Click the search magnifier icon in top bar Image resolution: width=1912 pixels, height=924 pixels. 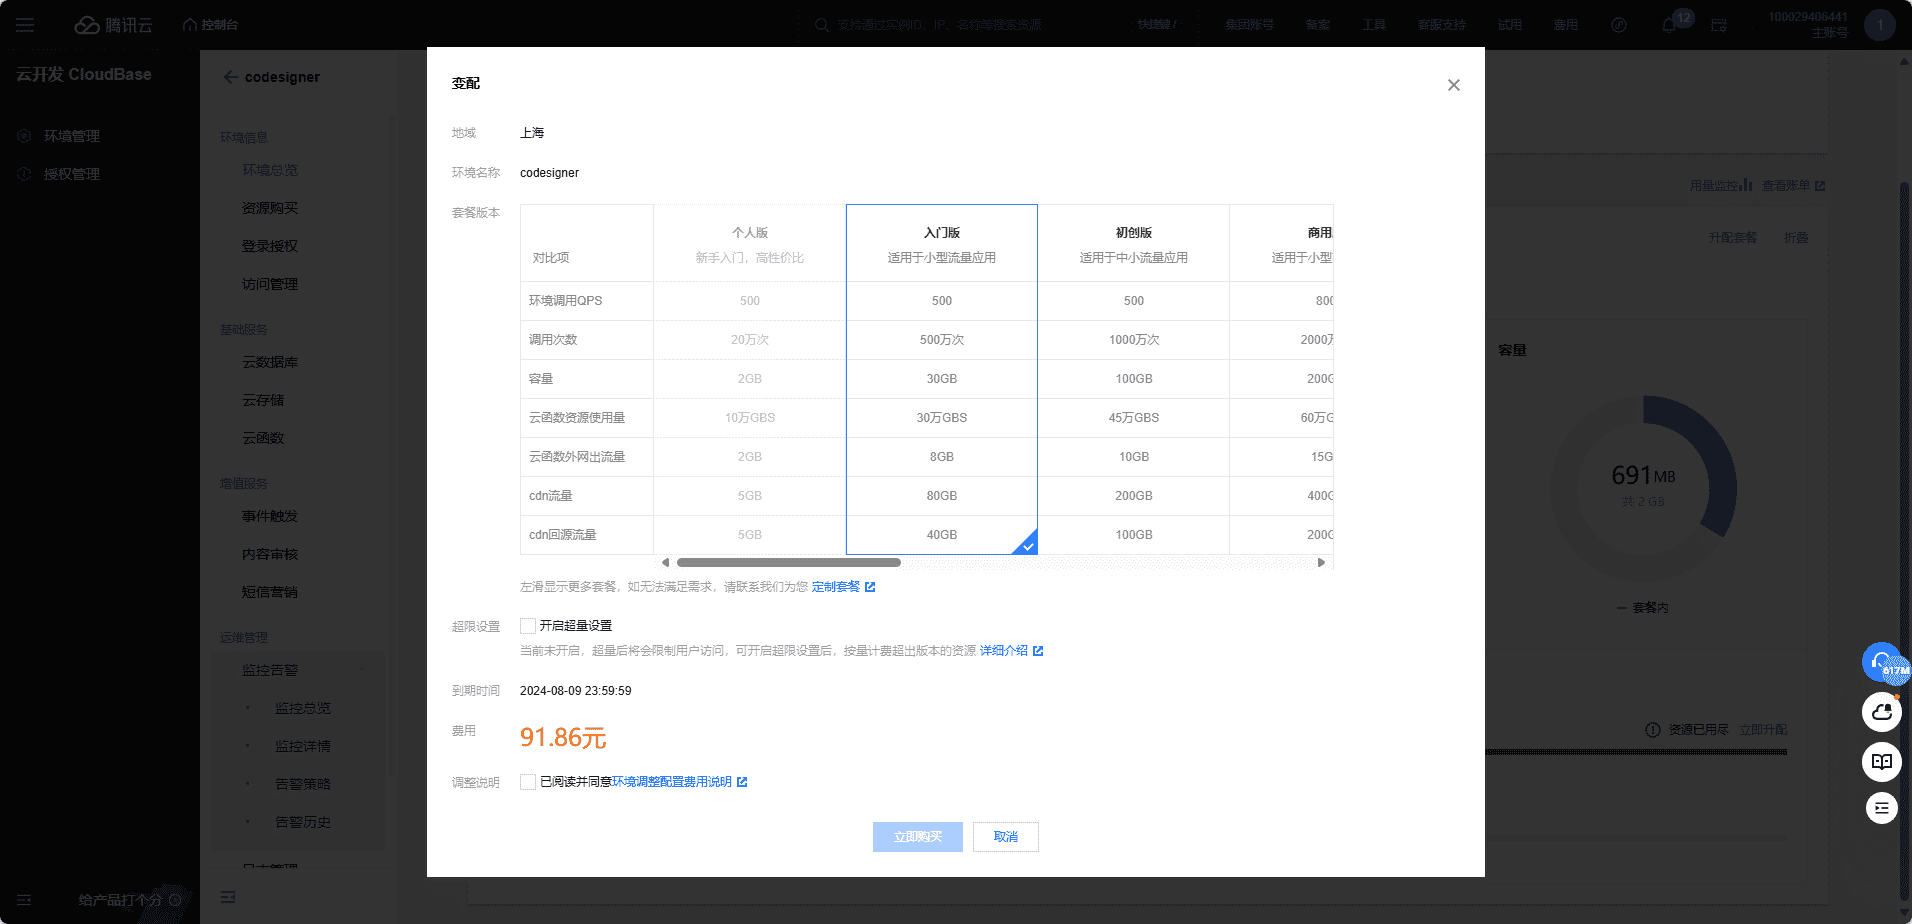pos(822,25)
